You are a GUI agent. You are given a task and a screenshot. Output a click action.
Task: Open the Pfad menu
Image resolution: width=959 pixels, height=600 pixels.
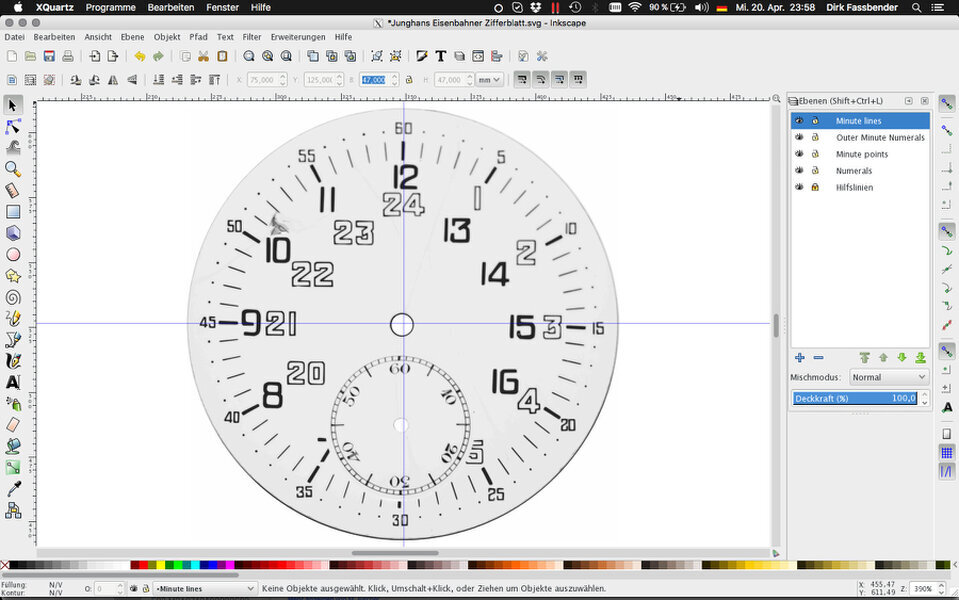coord(198,37)
